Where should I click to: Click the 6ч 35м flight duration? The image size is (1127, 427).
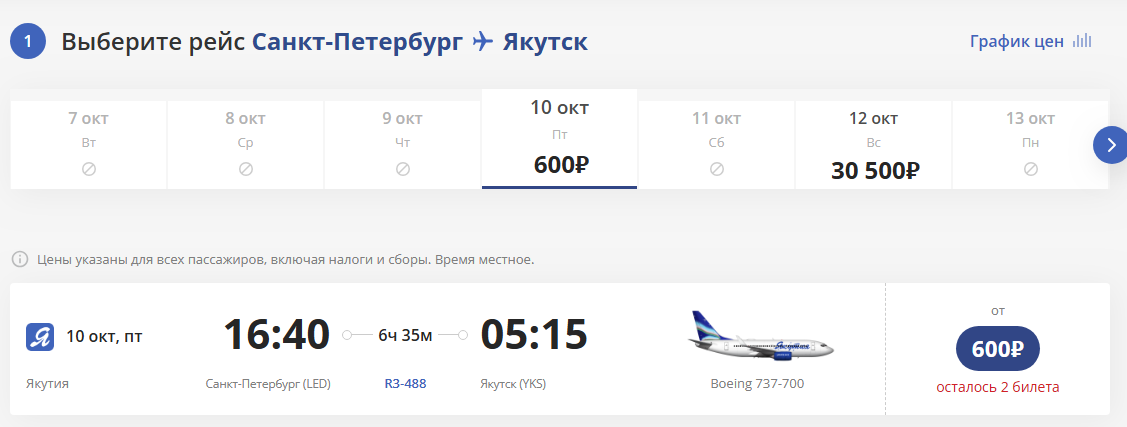click(x=405, y=335)
